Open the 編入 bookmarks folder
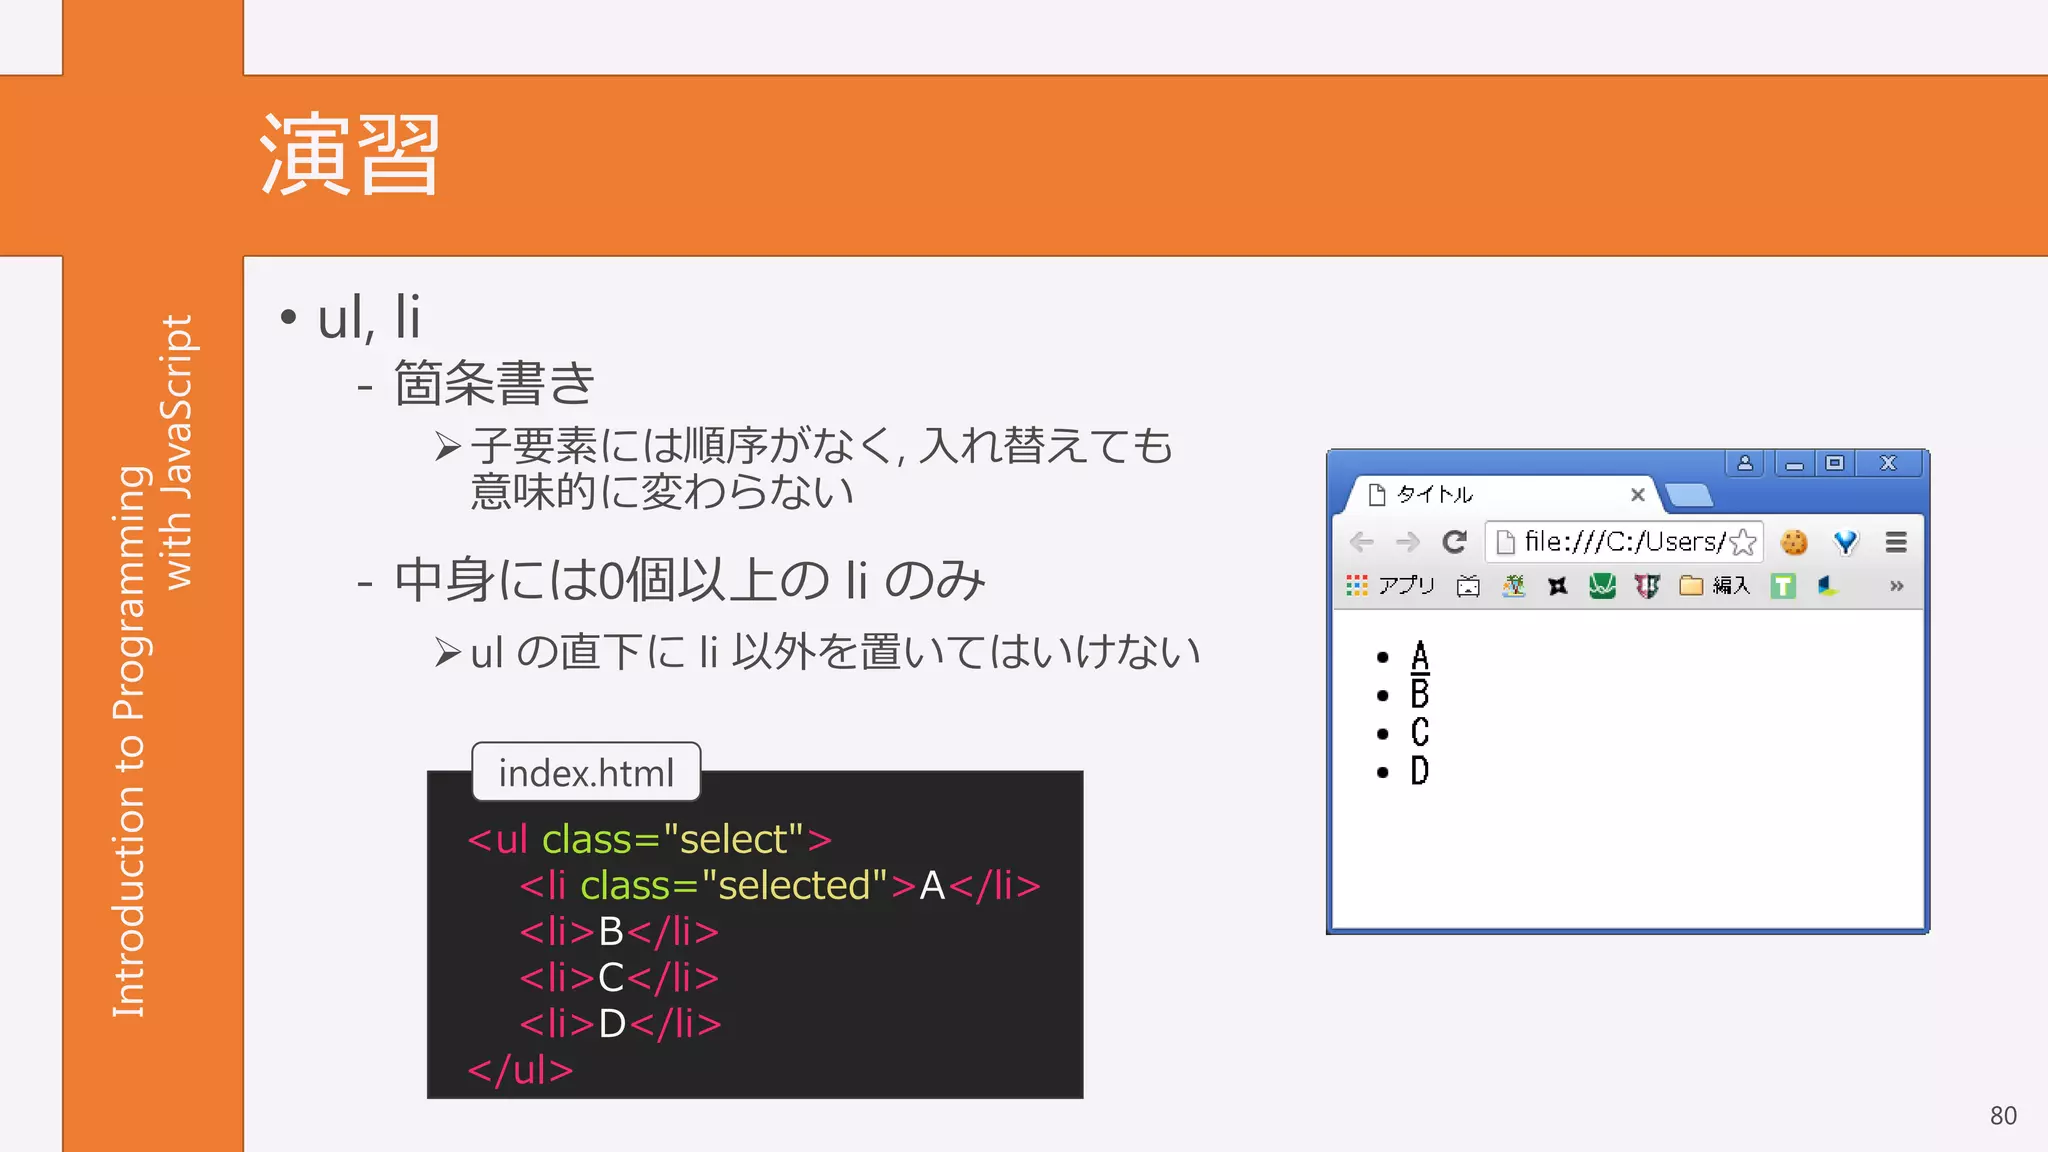This screenshot has height=1152, width=2048. [x=1715, y=585]
